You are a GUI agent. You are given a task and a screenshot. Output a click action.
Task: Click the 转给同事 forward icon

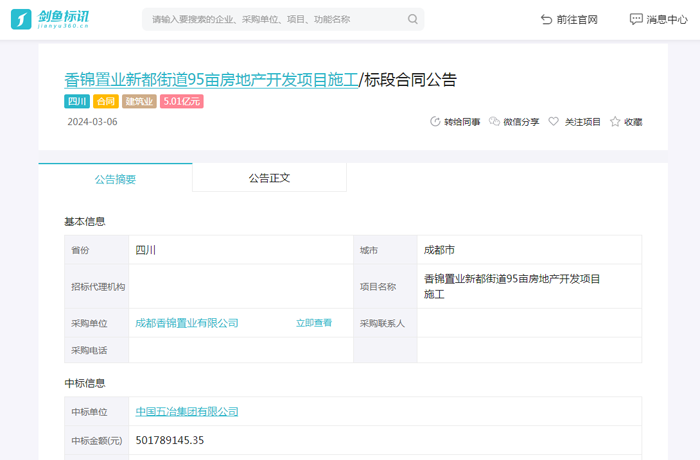[x=435, y=122]
